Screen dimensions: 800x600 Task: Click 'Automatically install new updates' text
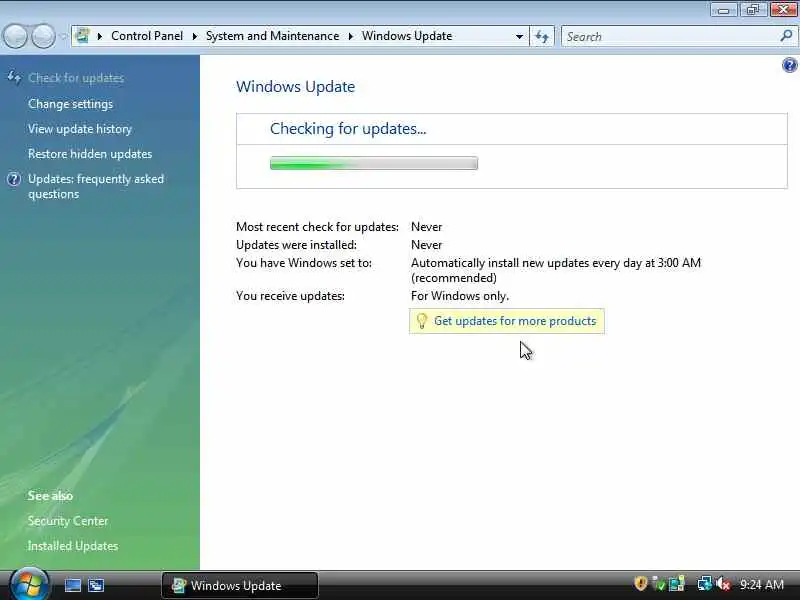pos(556,270)
